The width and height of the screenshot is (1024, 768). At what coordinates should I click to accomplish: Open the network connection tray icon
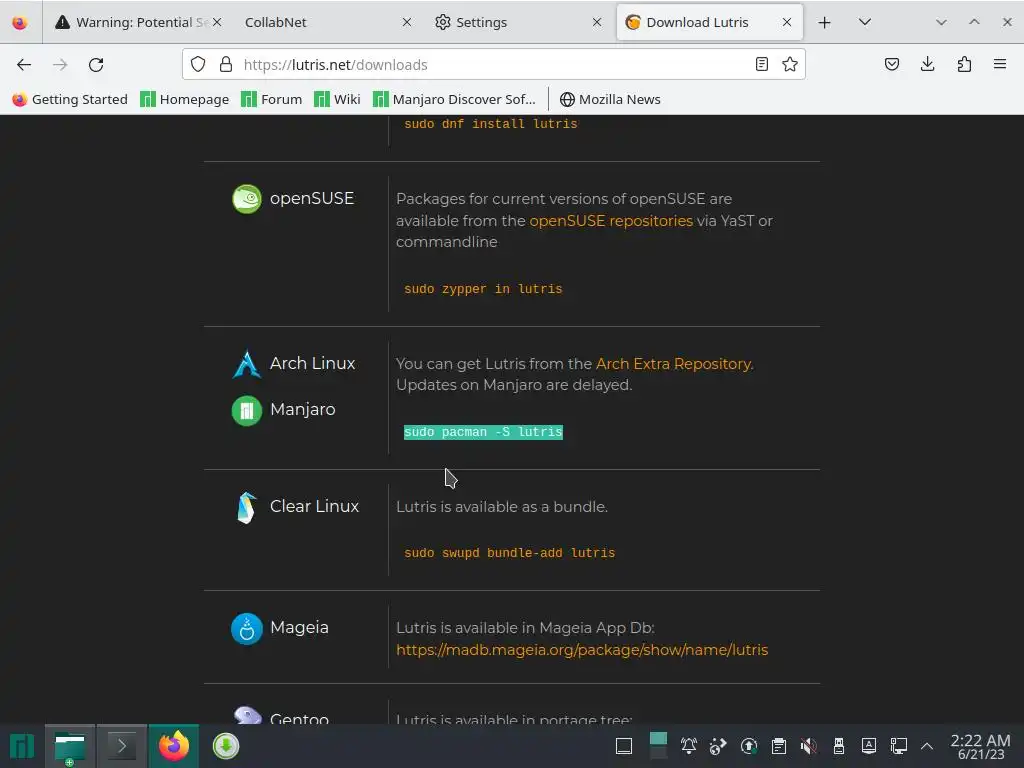tap(899, 746)
